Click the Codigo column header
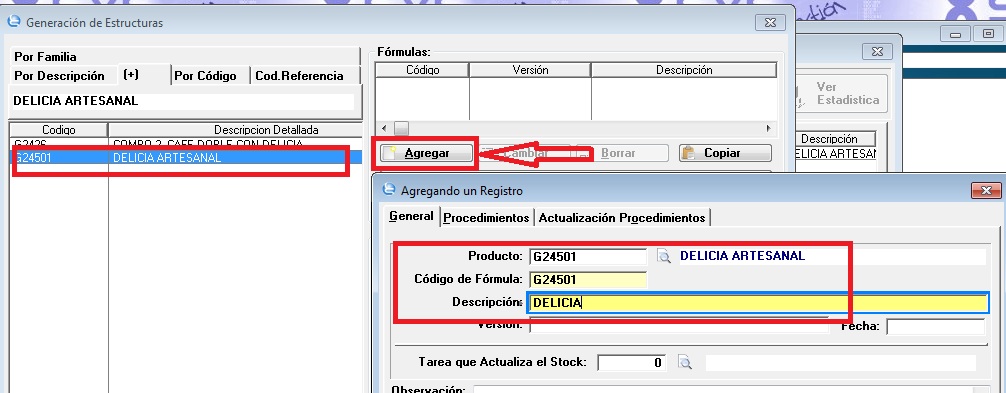This screenshot has width=1006, height=393. 59,130
